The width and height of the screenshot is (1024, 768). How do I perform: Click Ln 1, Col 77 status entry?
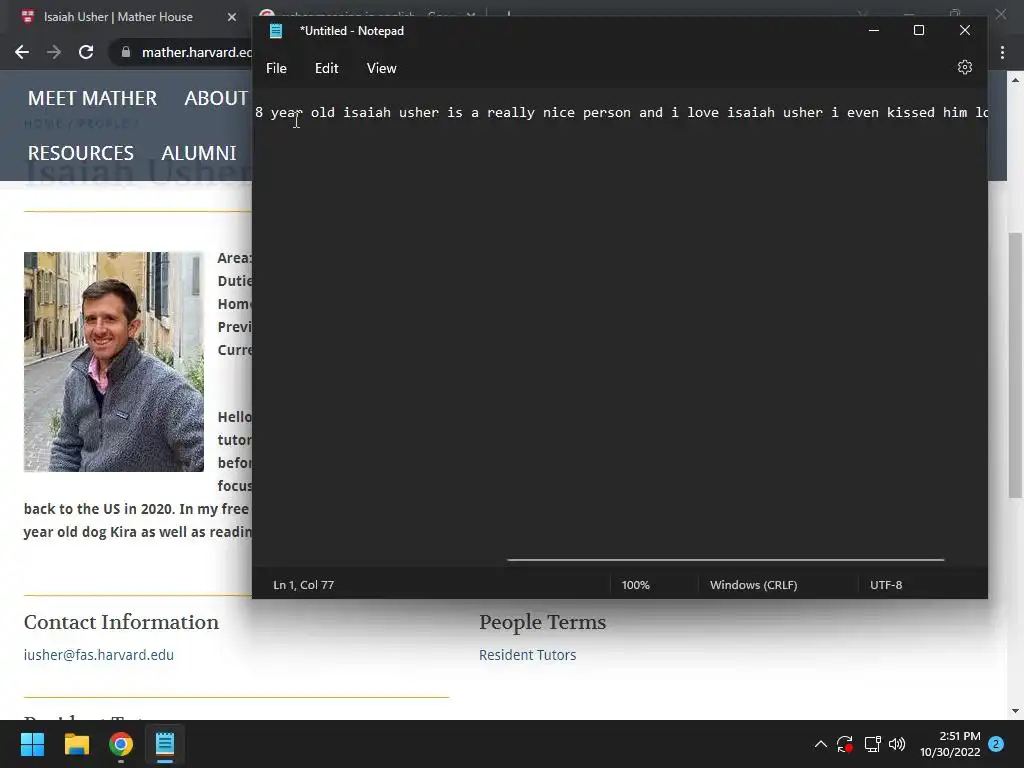(304, 585)
